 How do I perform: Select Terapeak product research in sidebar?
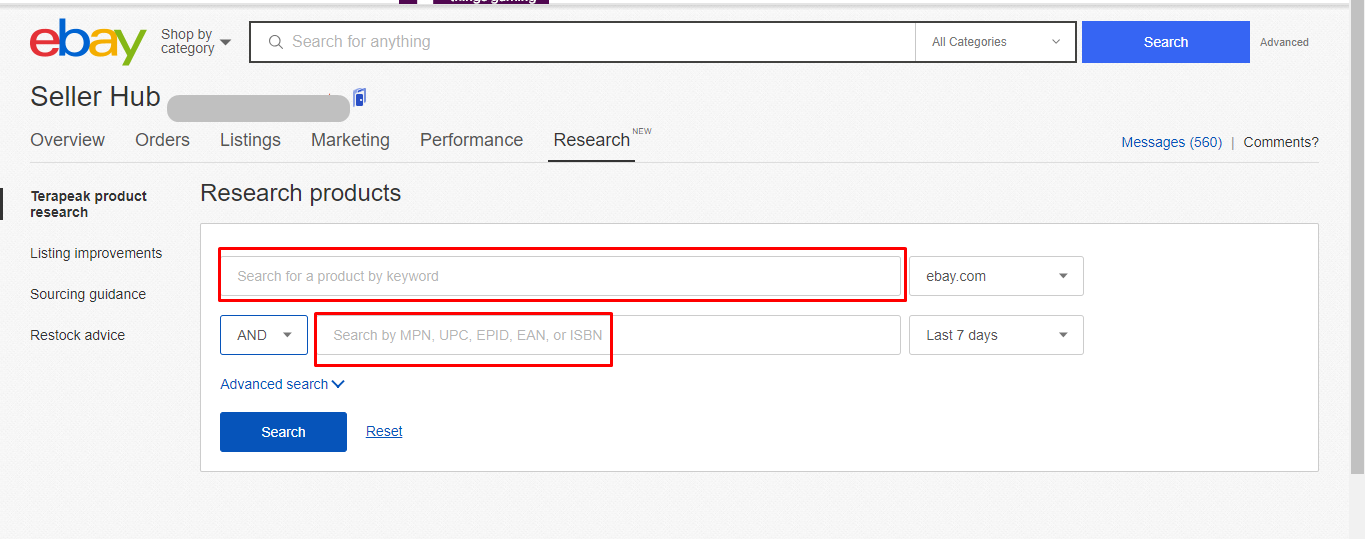(88, 204)
